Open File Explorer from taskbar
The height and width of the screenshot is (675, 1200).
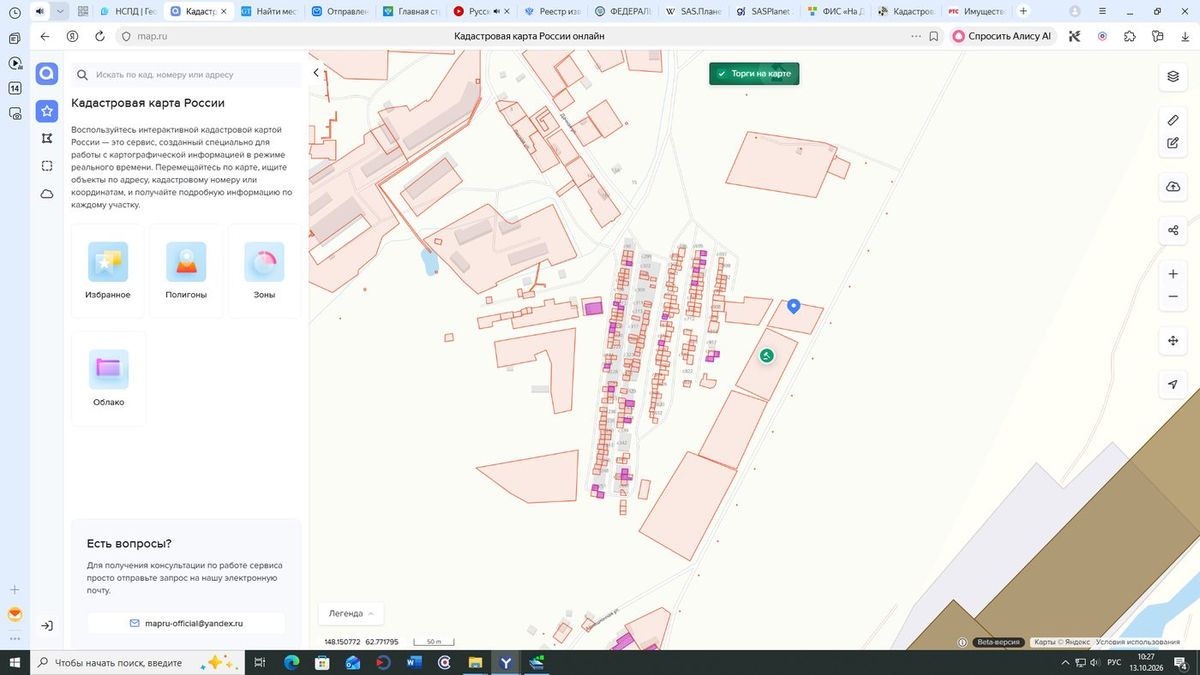tap(477, 663)
